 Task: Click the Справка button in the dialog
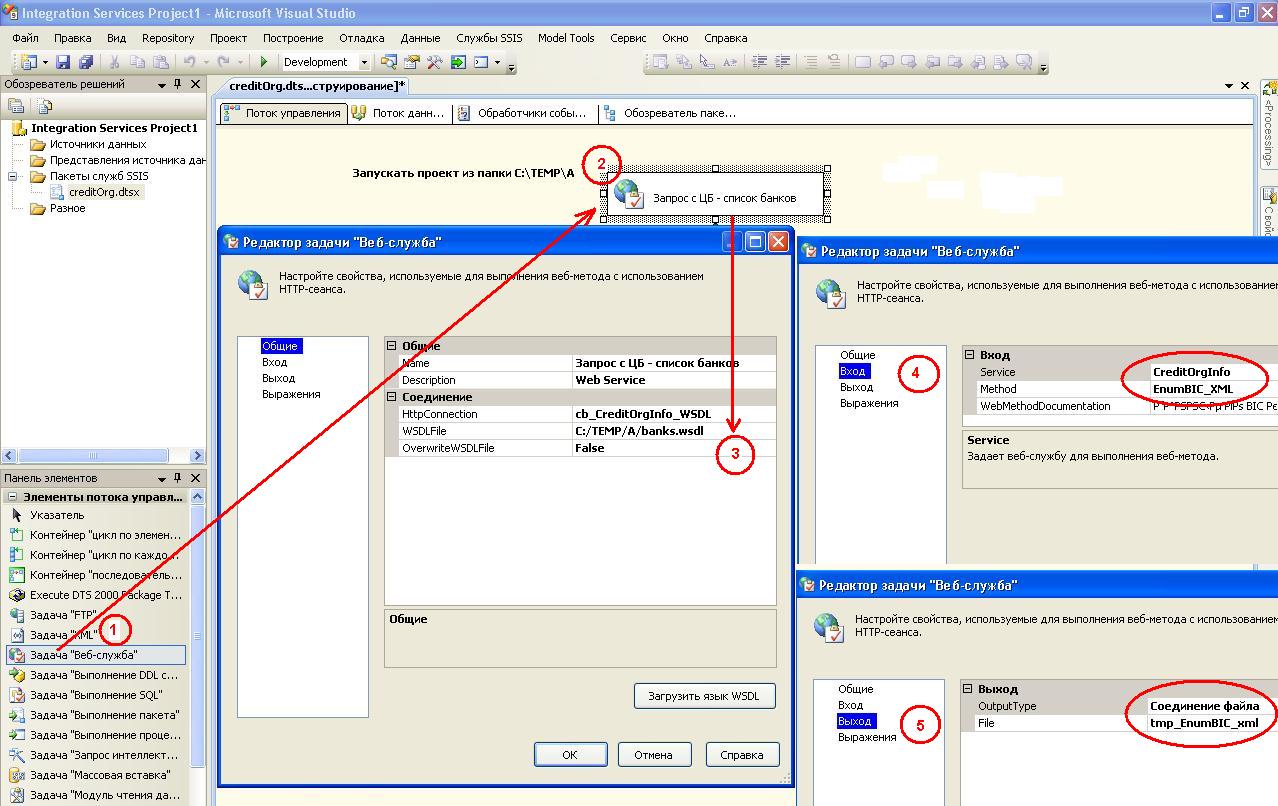pyautogui.click(x=742, y=755)
